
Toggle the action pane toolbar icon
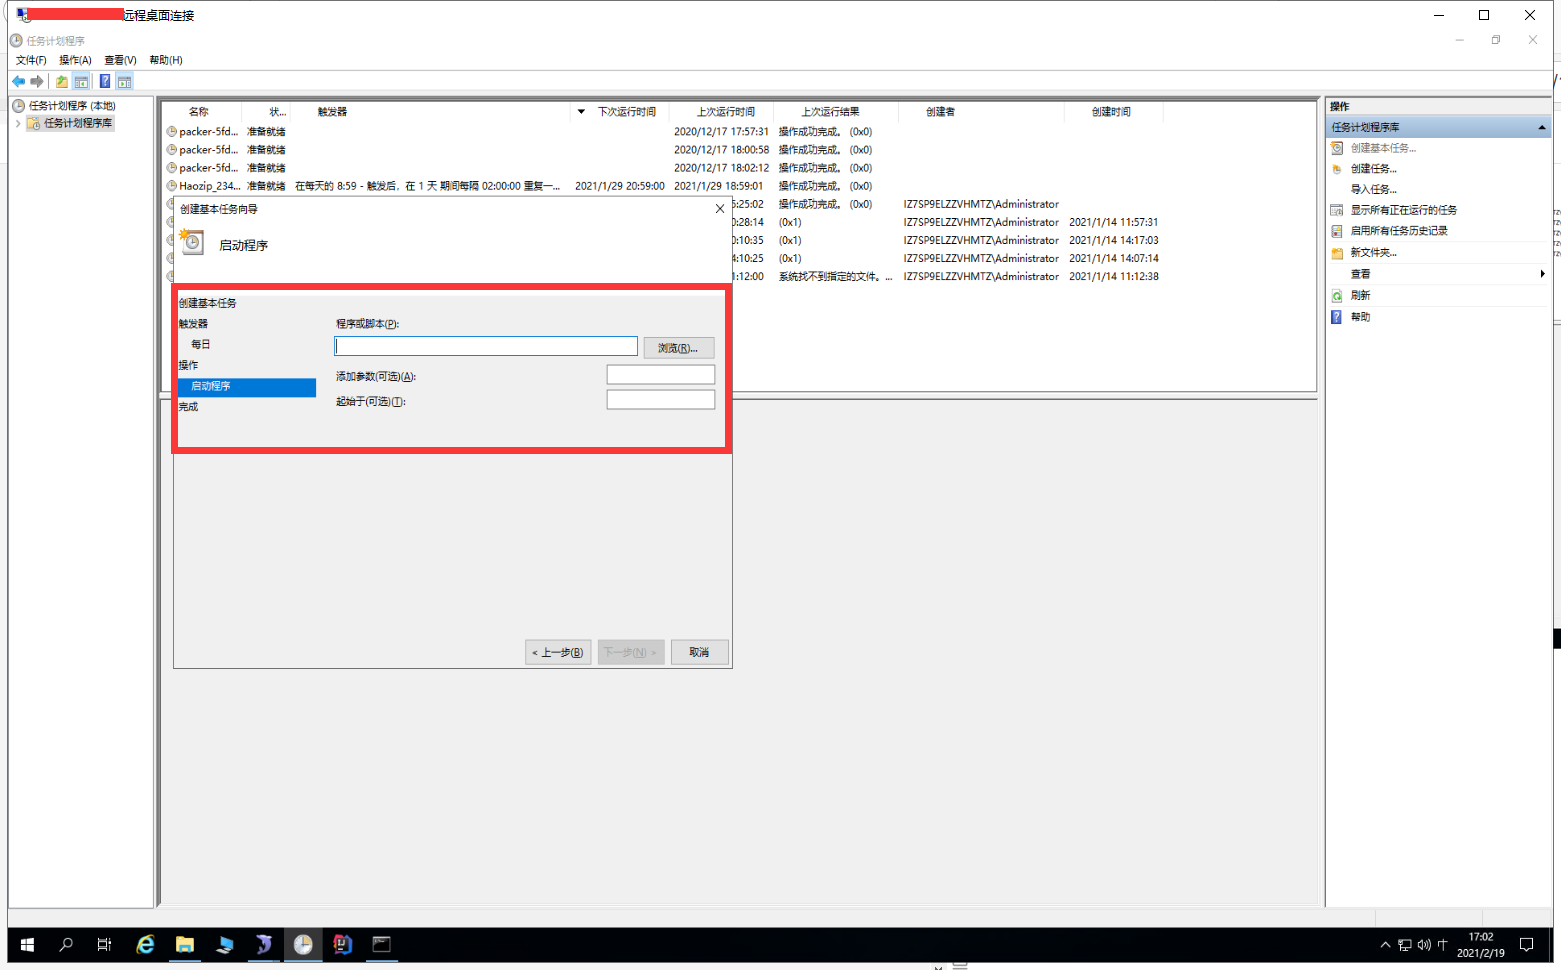tap(124, 81)
